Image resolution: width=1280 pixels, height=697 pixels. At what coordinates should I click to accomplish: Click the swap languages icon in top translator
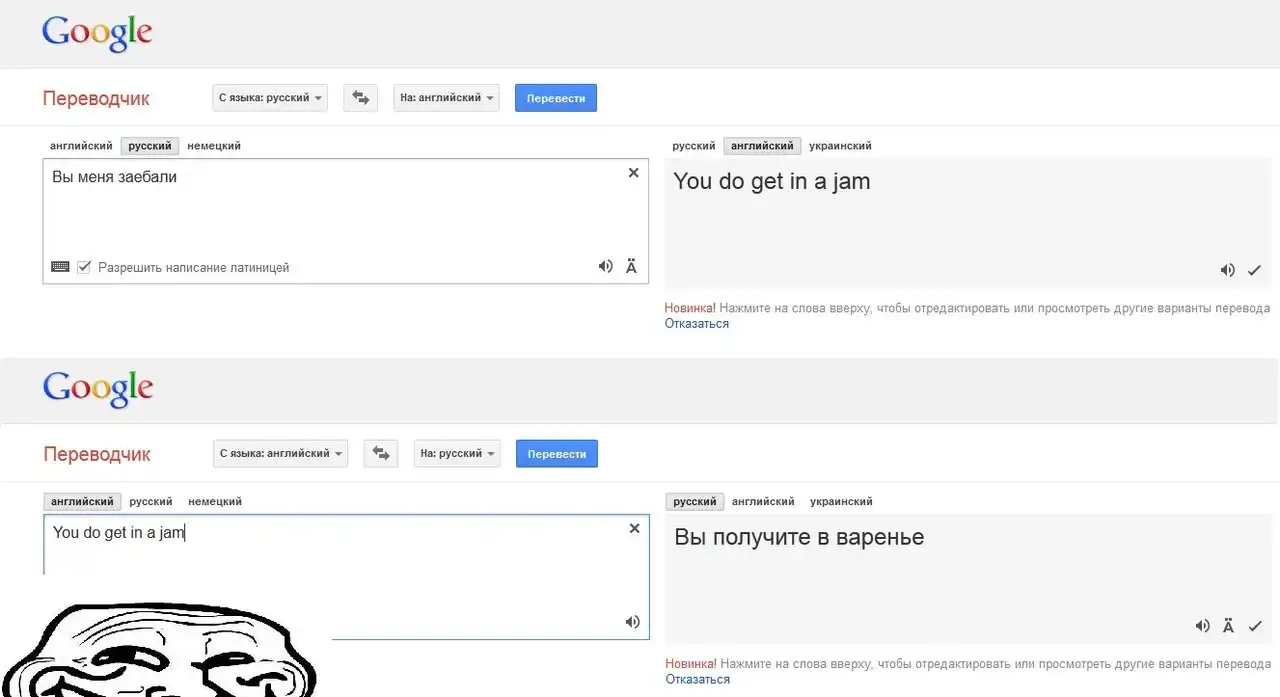[x=360, y=98]
